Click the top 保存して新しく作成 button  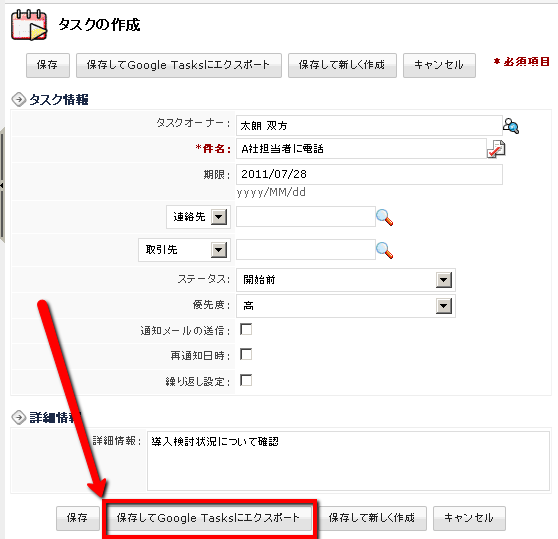point(342,65)
